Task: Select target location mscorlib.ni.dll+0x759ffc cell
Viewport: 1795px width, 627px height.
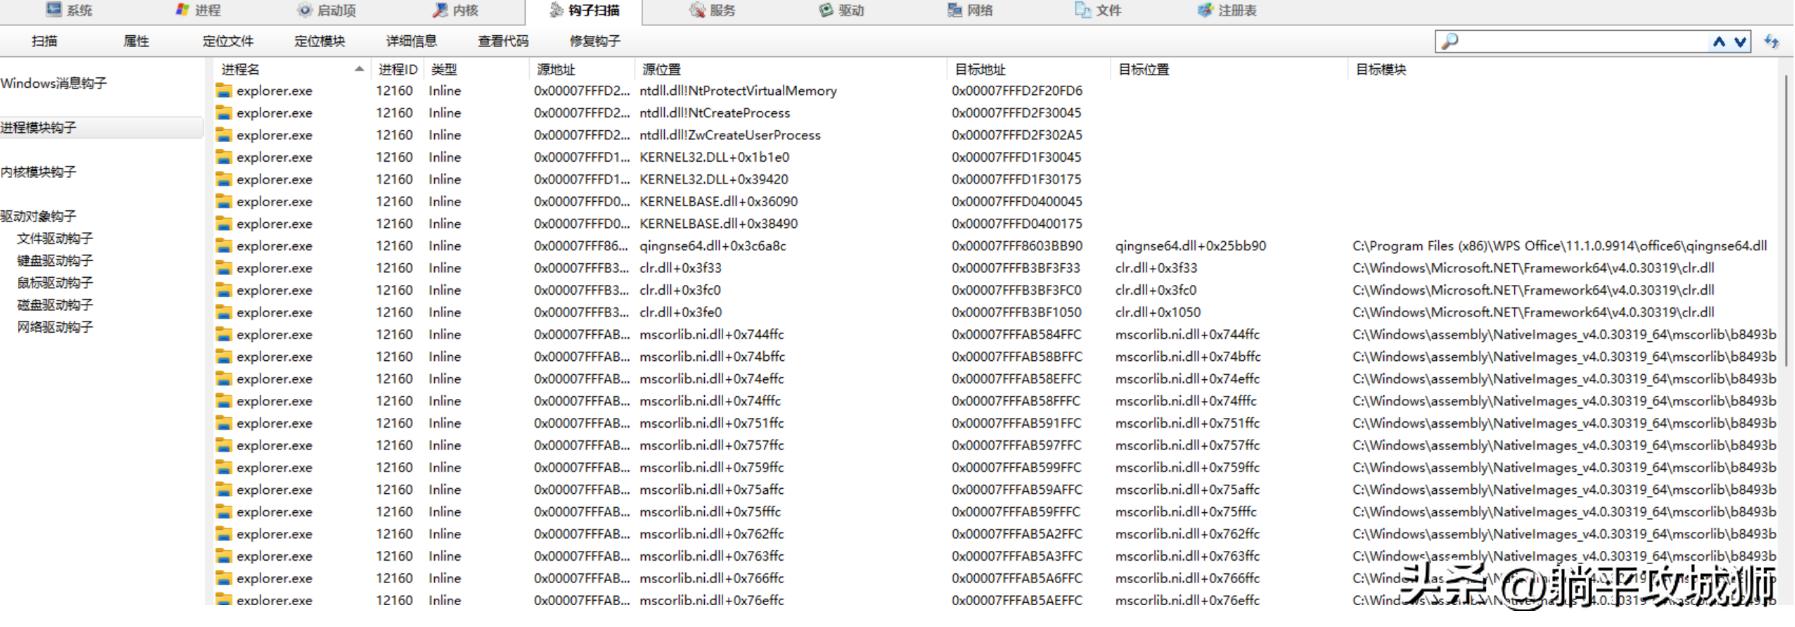Action: click(1187, 467)
